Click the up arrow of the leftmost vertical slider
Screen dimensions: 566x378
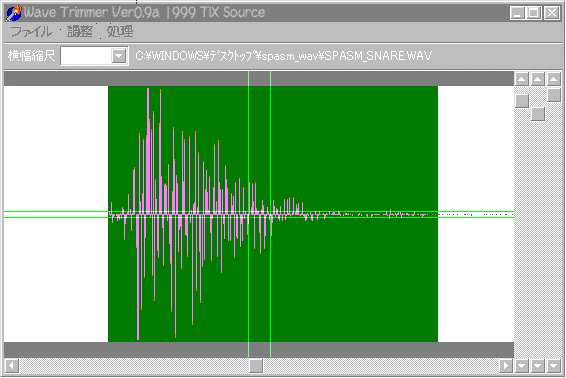tap(522, 79)
